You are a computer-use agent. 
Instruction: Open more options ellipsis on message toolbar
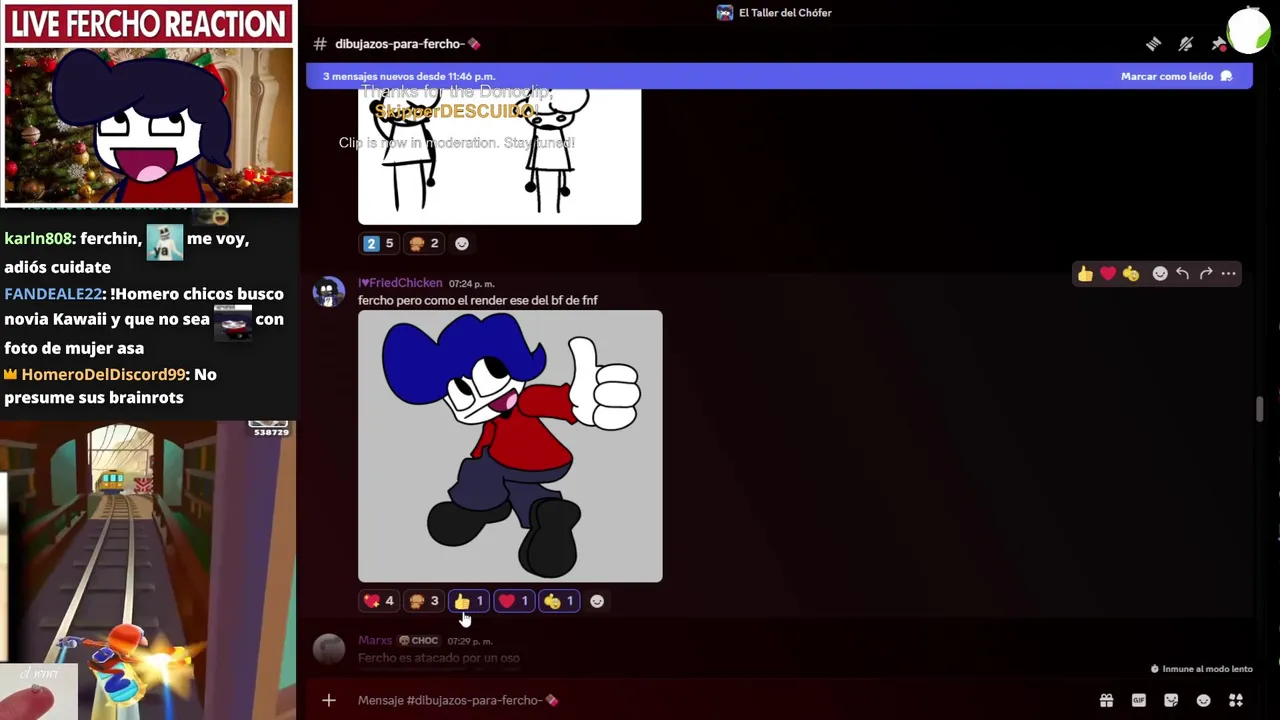(1229, 274)
